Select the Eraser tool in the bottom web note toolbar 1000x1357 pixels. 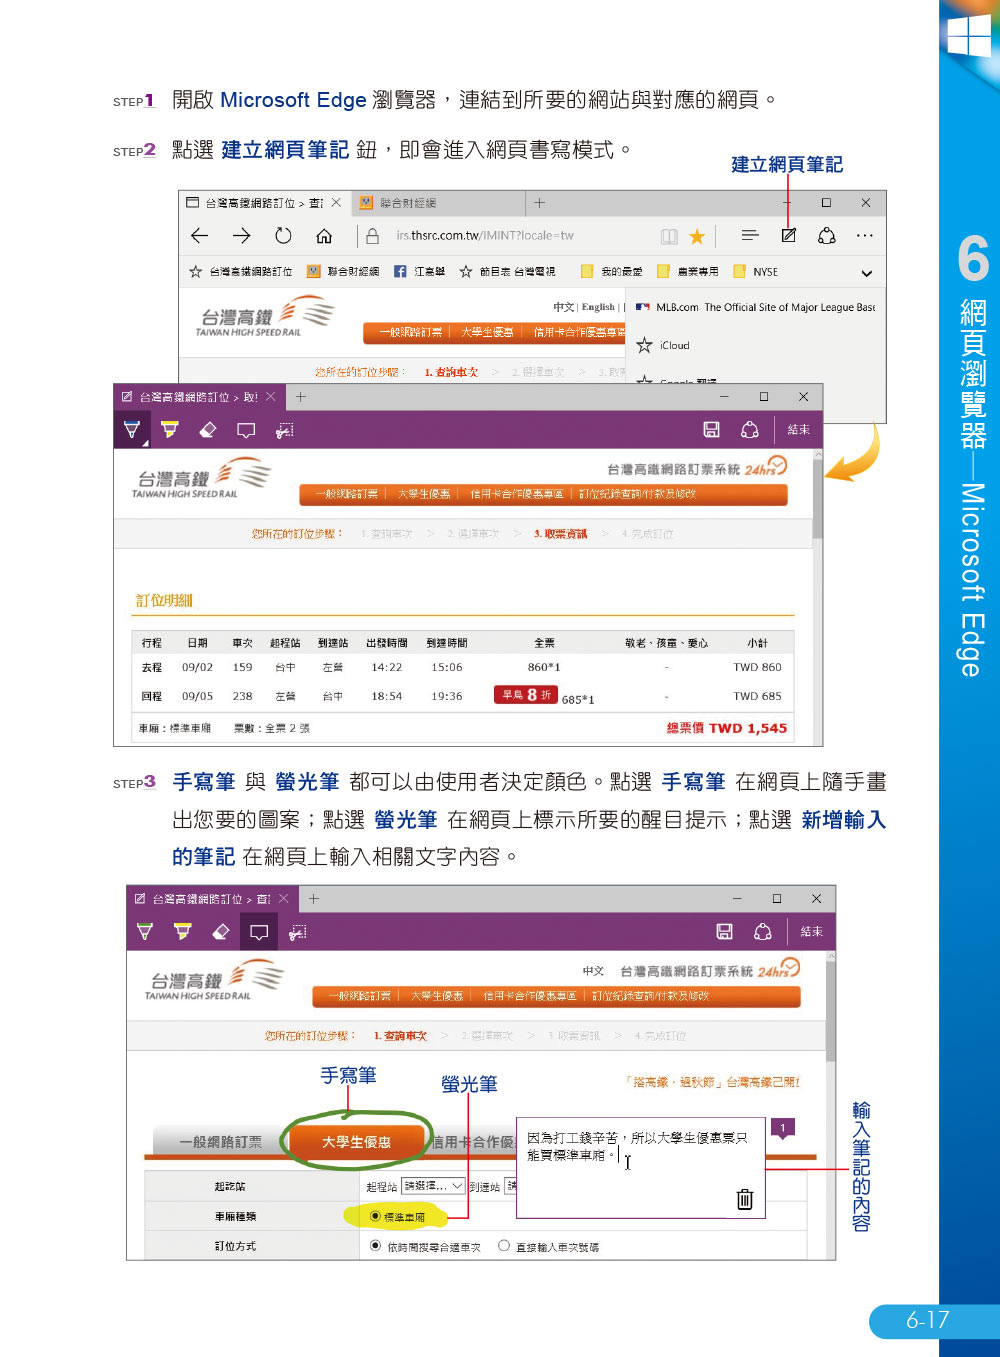(221, 932)
